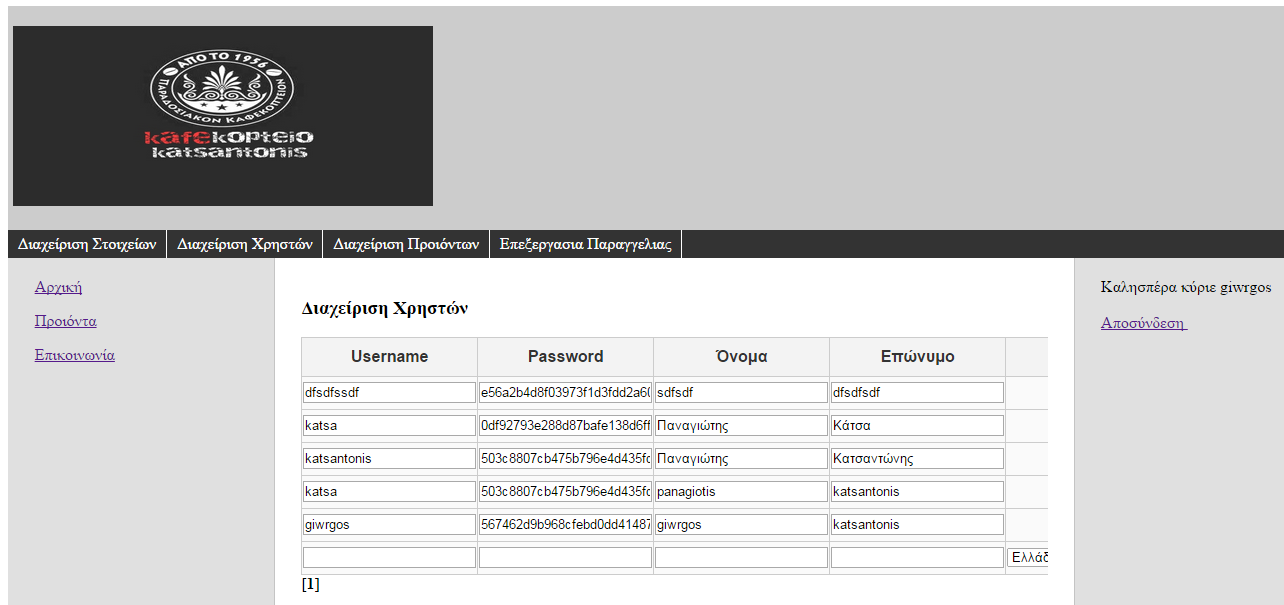Open the Διαχείριση Προιόντων menu item

tap(406, 244)
